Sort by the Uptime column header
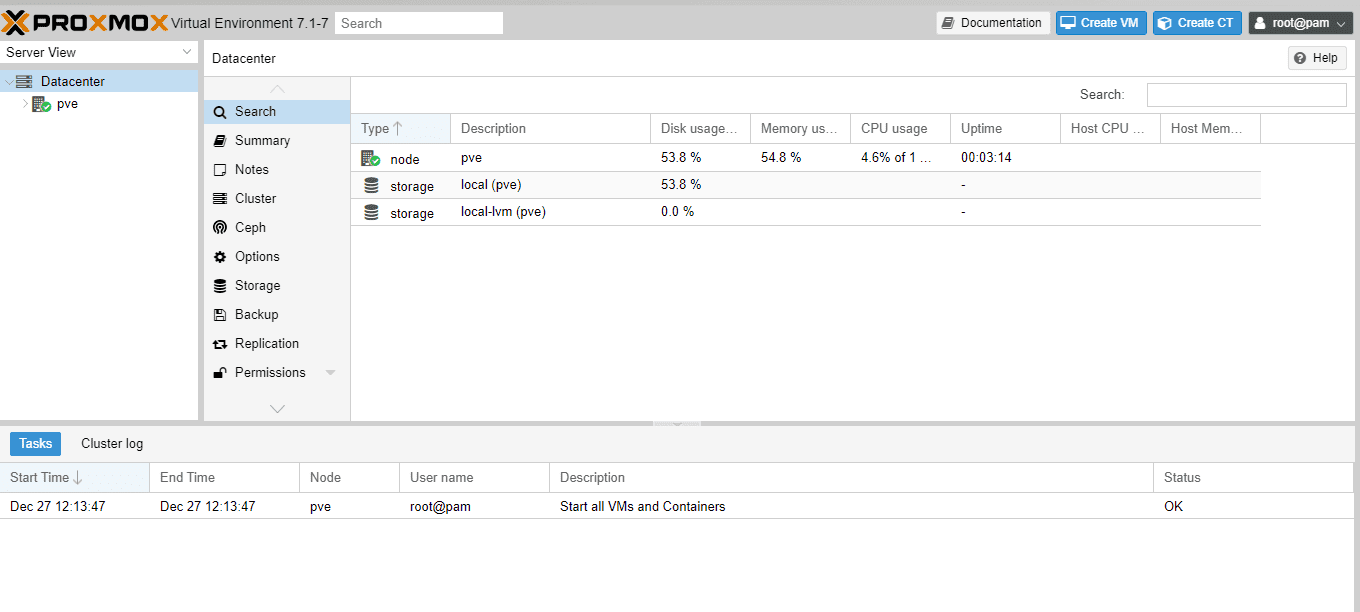1360x612 pixels. click(x=1005, y=129)
